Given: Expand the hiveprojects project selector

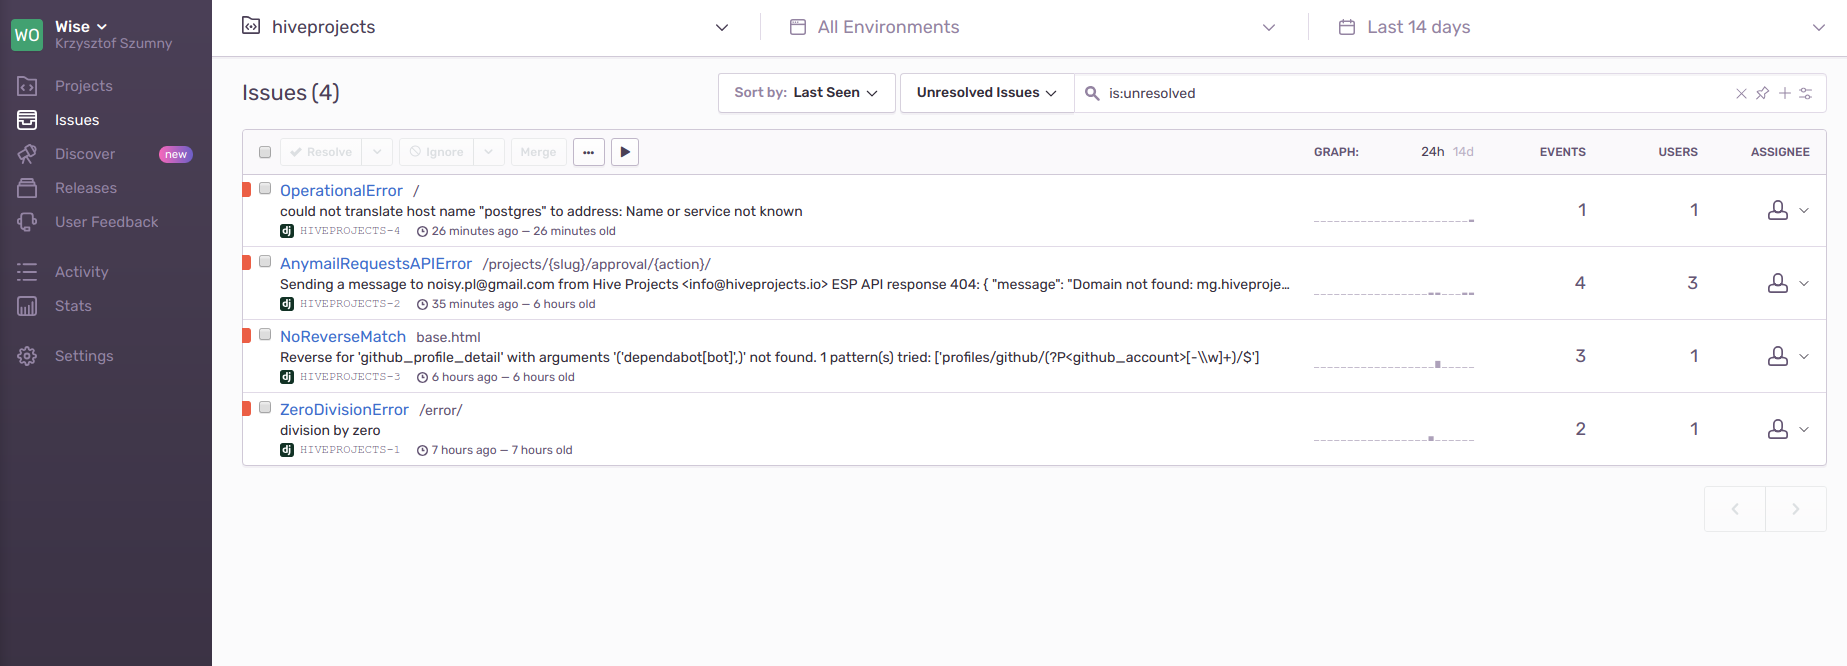Looking at the screenshot, I should click(486, 27).
